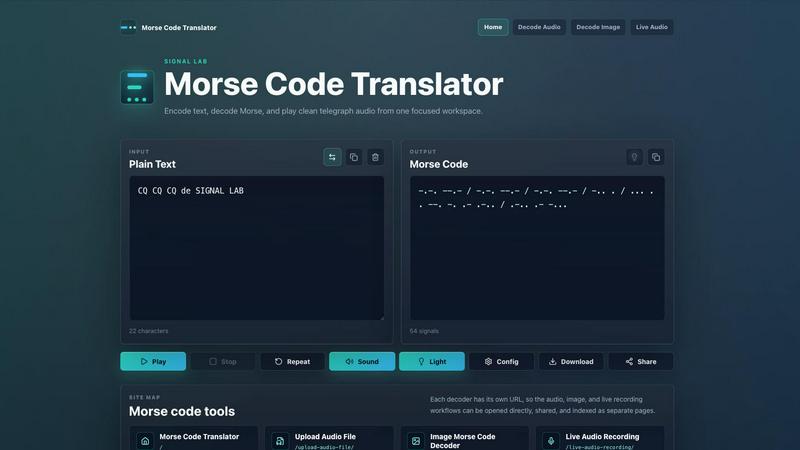Click the Morse Code output area

[x=537, y=248]
